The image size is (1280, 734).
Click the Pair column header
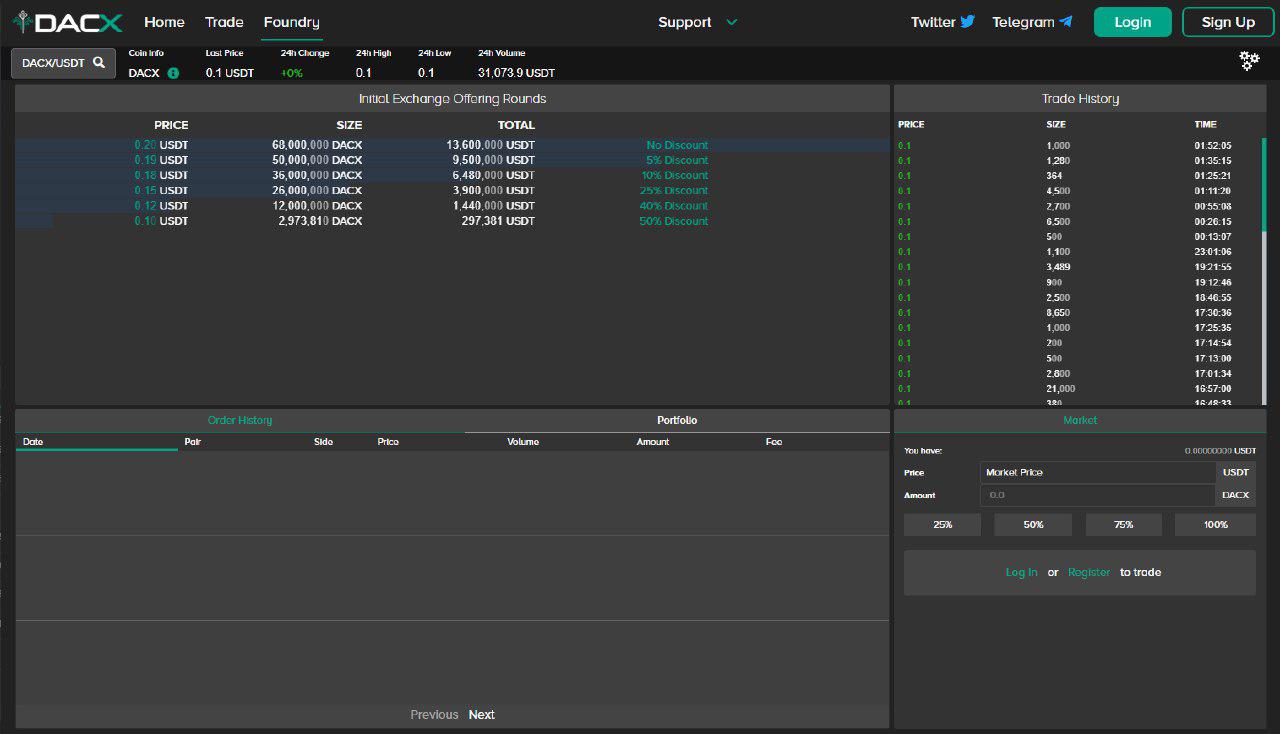[194, 441]
